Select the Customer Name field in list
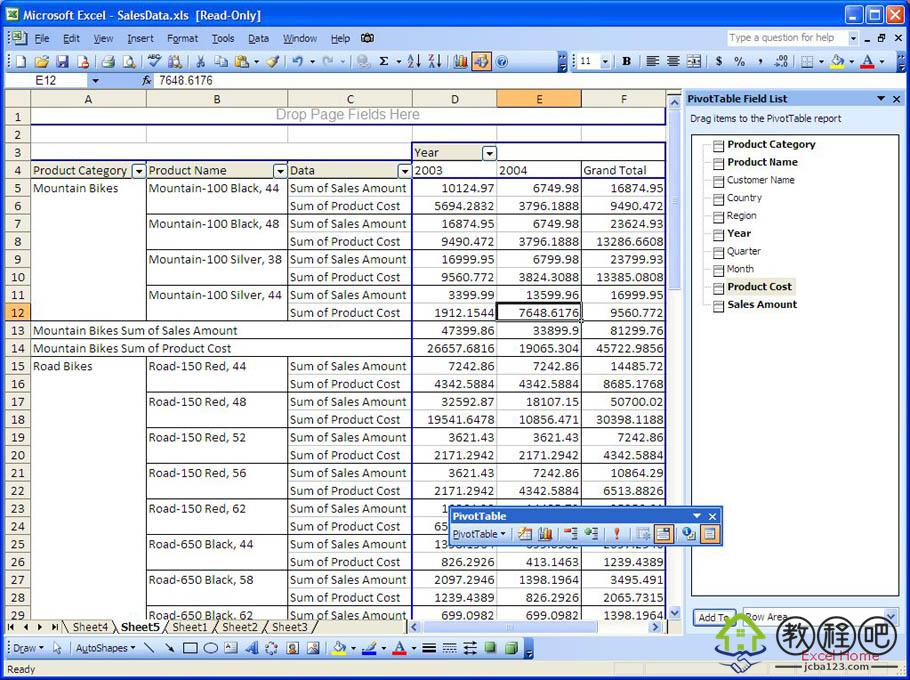 760,180
